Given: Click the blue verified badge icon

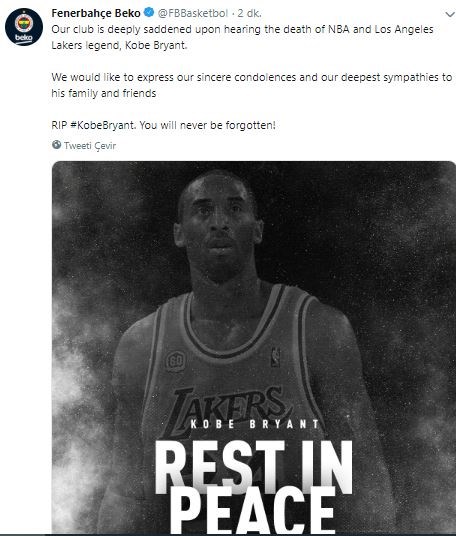Looking at the screenshot, I should point(149,13).
